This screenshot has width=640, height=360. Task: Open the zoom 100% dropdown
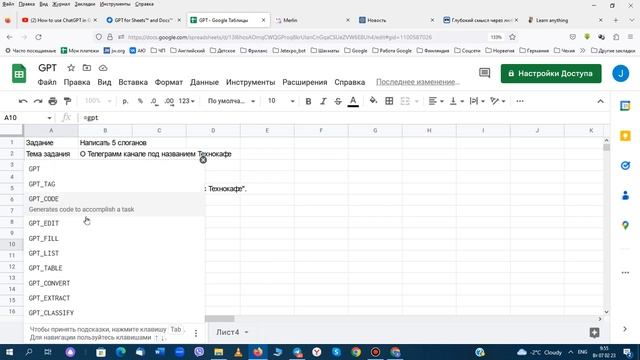(98, 101)
